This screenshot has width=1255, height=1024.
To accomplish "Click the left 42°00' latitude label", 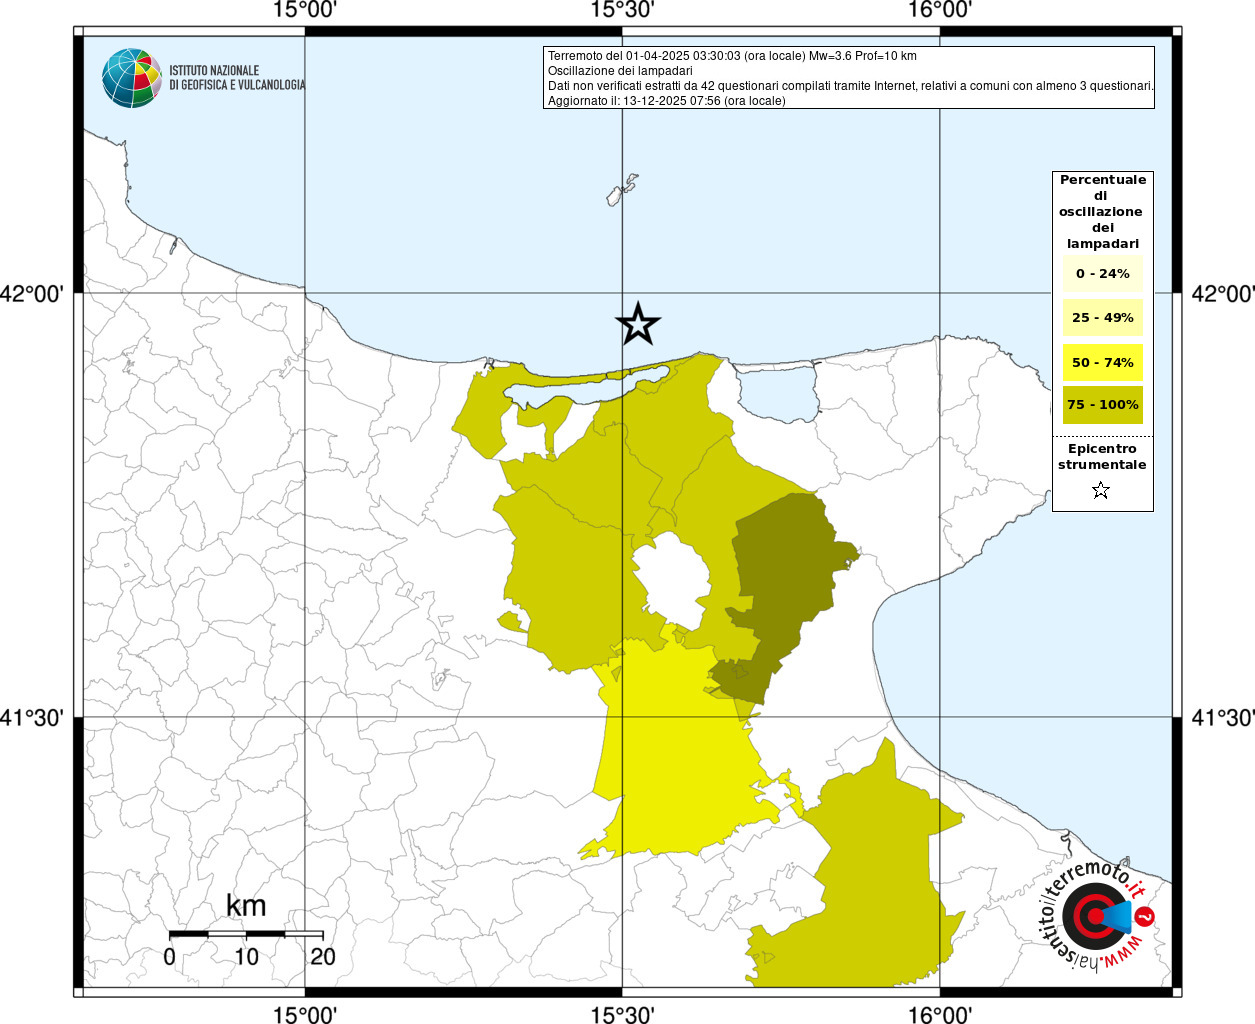I will pyautogui.click(x=32, y=294).
